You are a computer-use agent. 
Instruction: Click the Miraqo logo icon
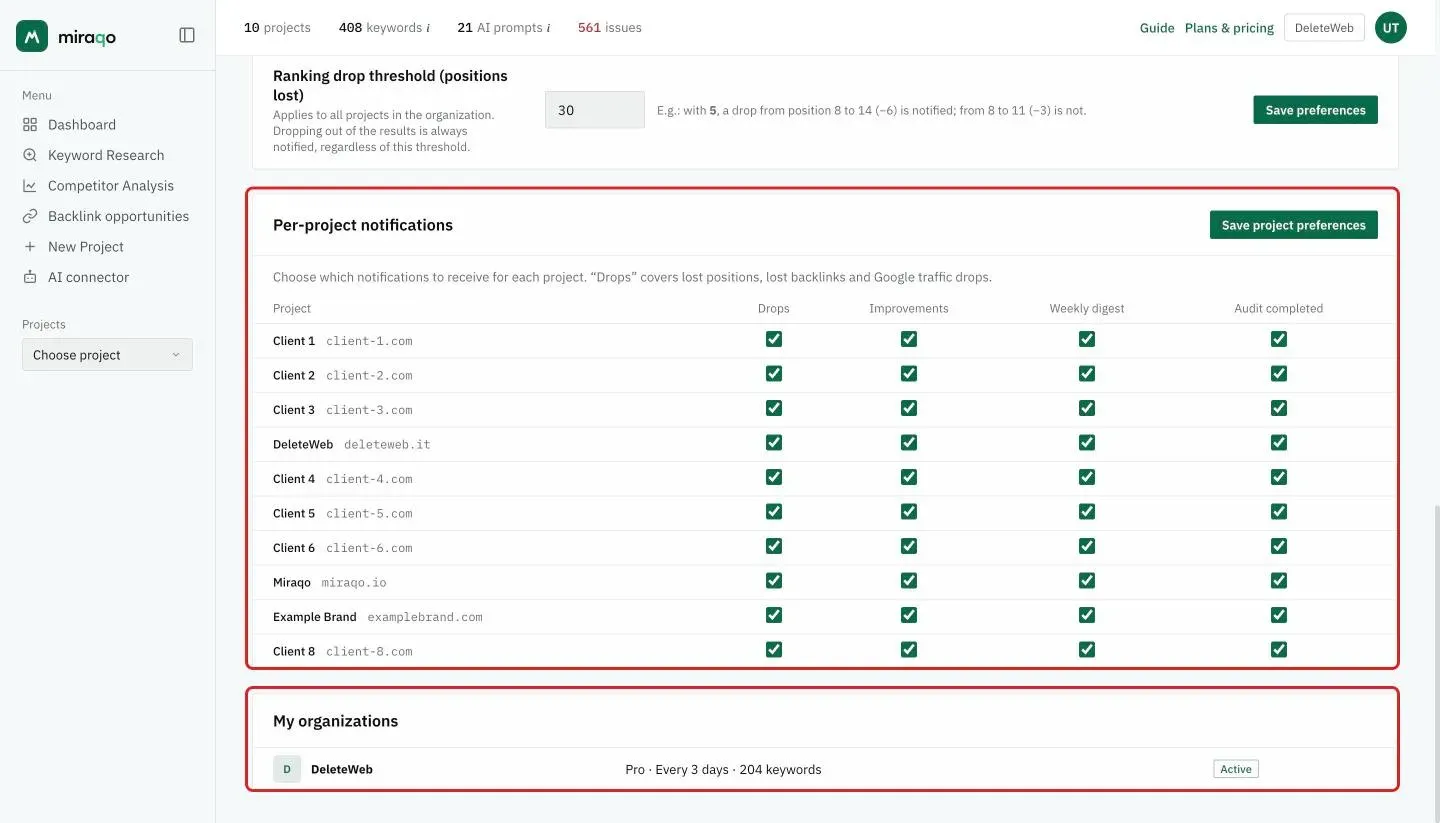click(32, 36)
